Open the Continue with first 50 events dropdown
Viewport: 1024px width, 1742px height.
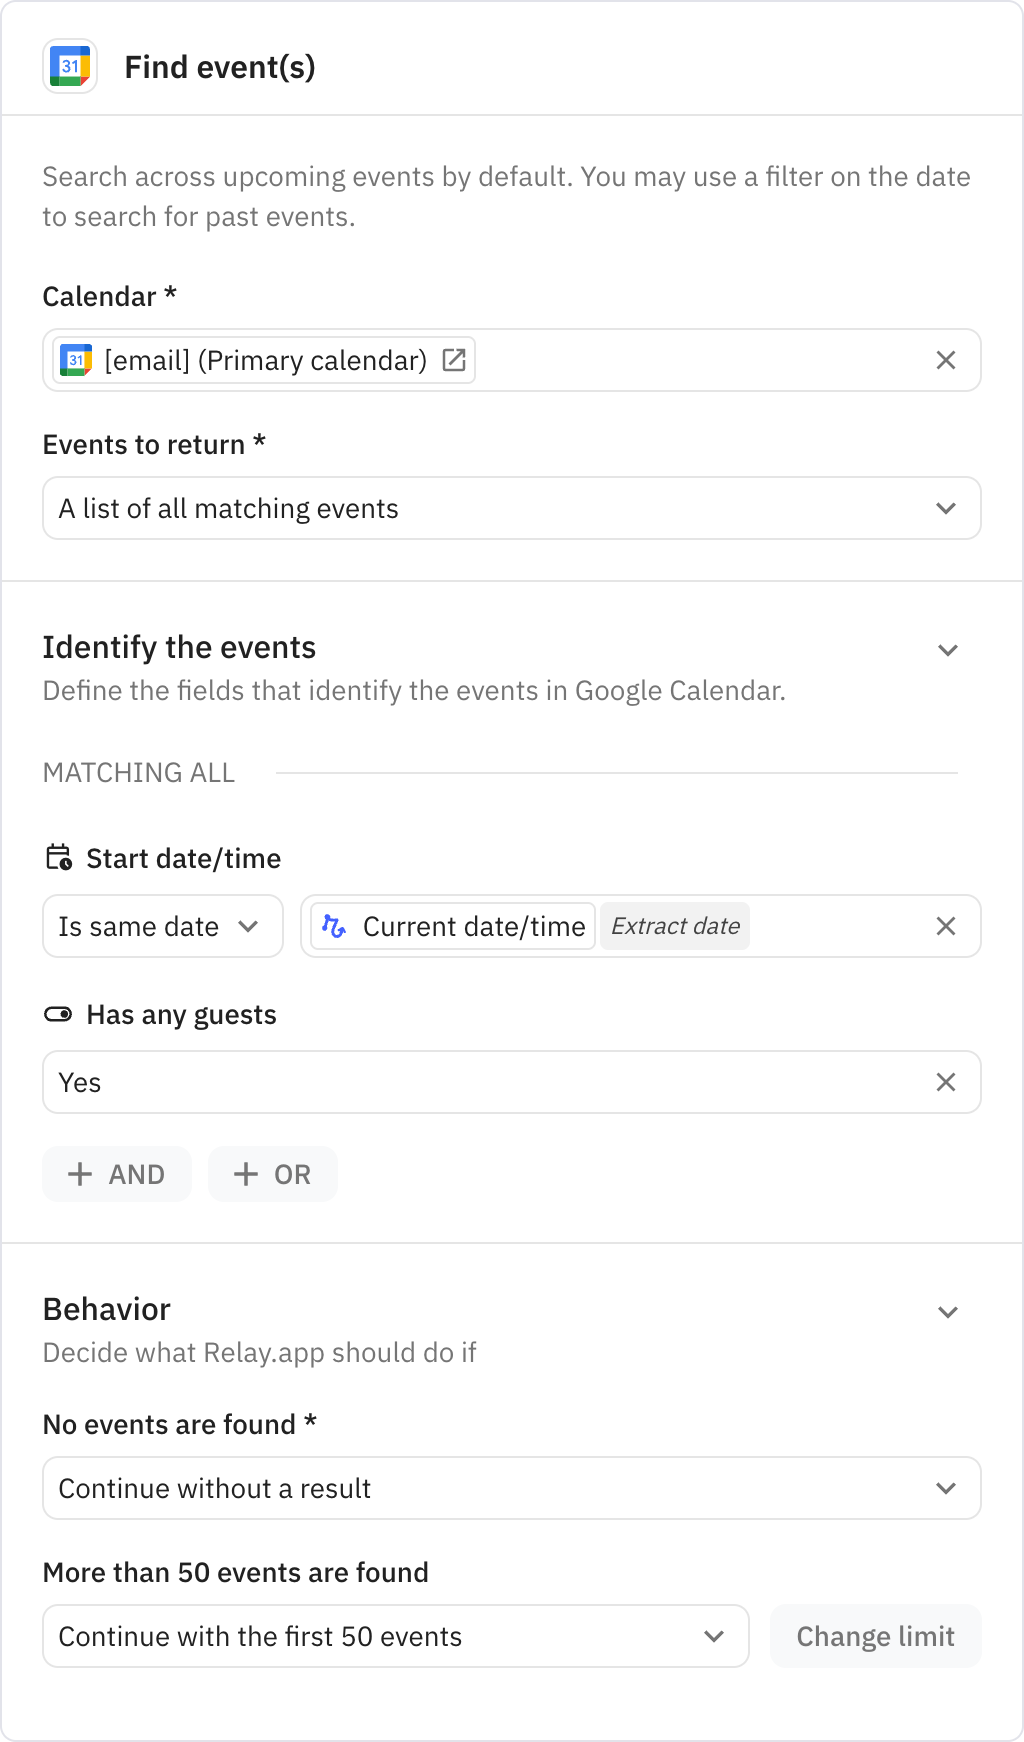[395, 1636]
